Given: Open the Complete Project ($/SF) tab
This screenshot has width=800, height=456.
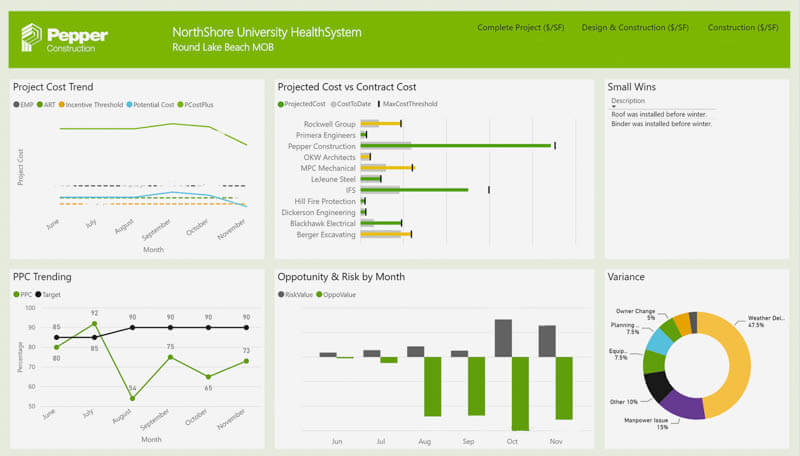Looking at the screenshot, I should tap(520, 28).
